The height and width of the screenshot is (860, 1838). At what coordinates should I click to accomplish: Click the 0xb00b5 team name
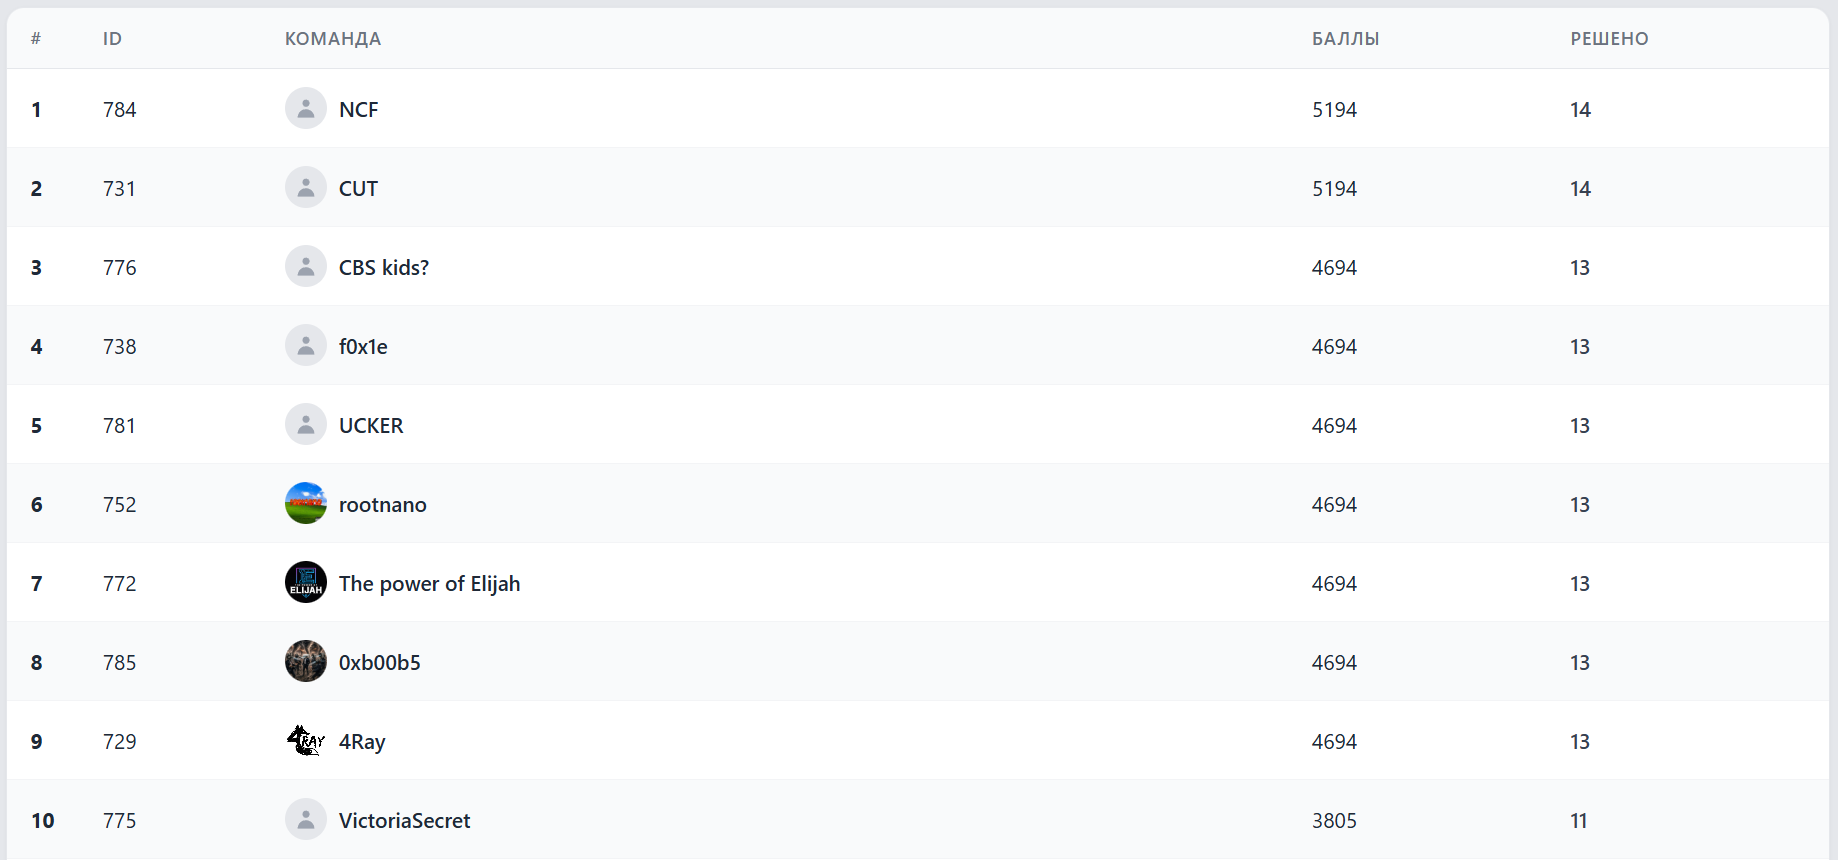click(x=380, y=662)
